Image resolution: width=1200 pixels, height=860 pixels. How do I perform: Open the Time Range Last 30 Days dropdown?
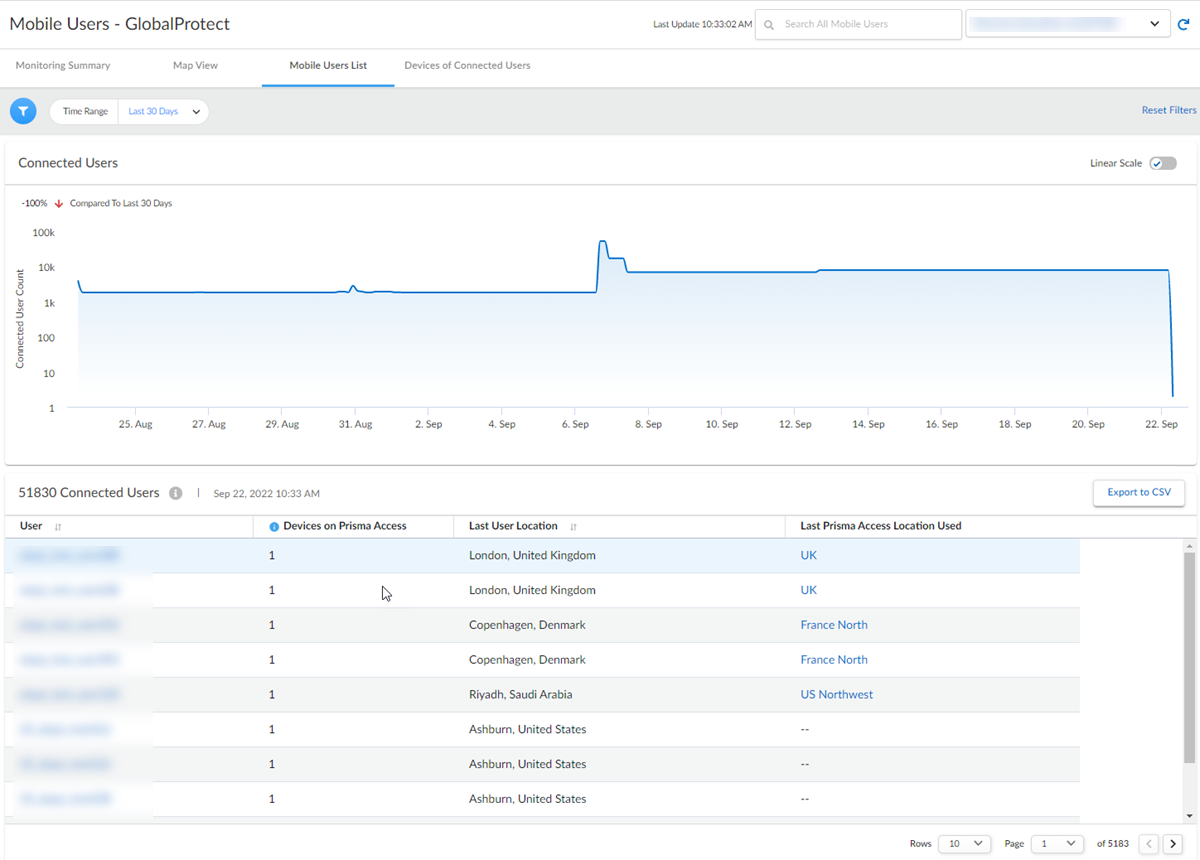point(163,111)
